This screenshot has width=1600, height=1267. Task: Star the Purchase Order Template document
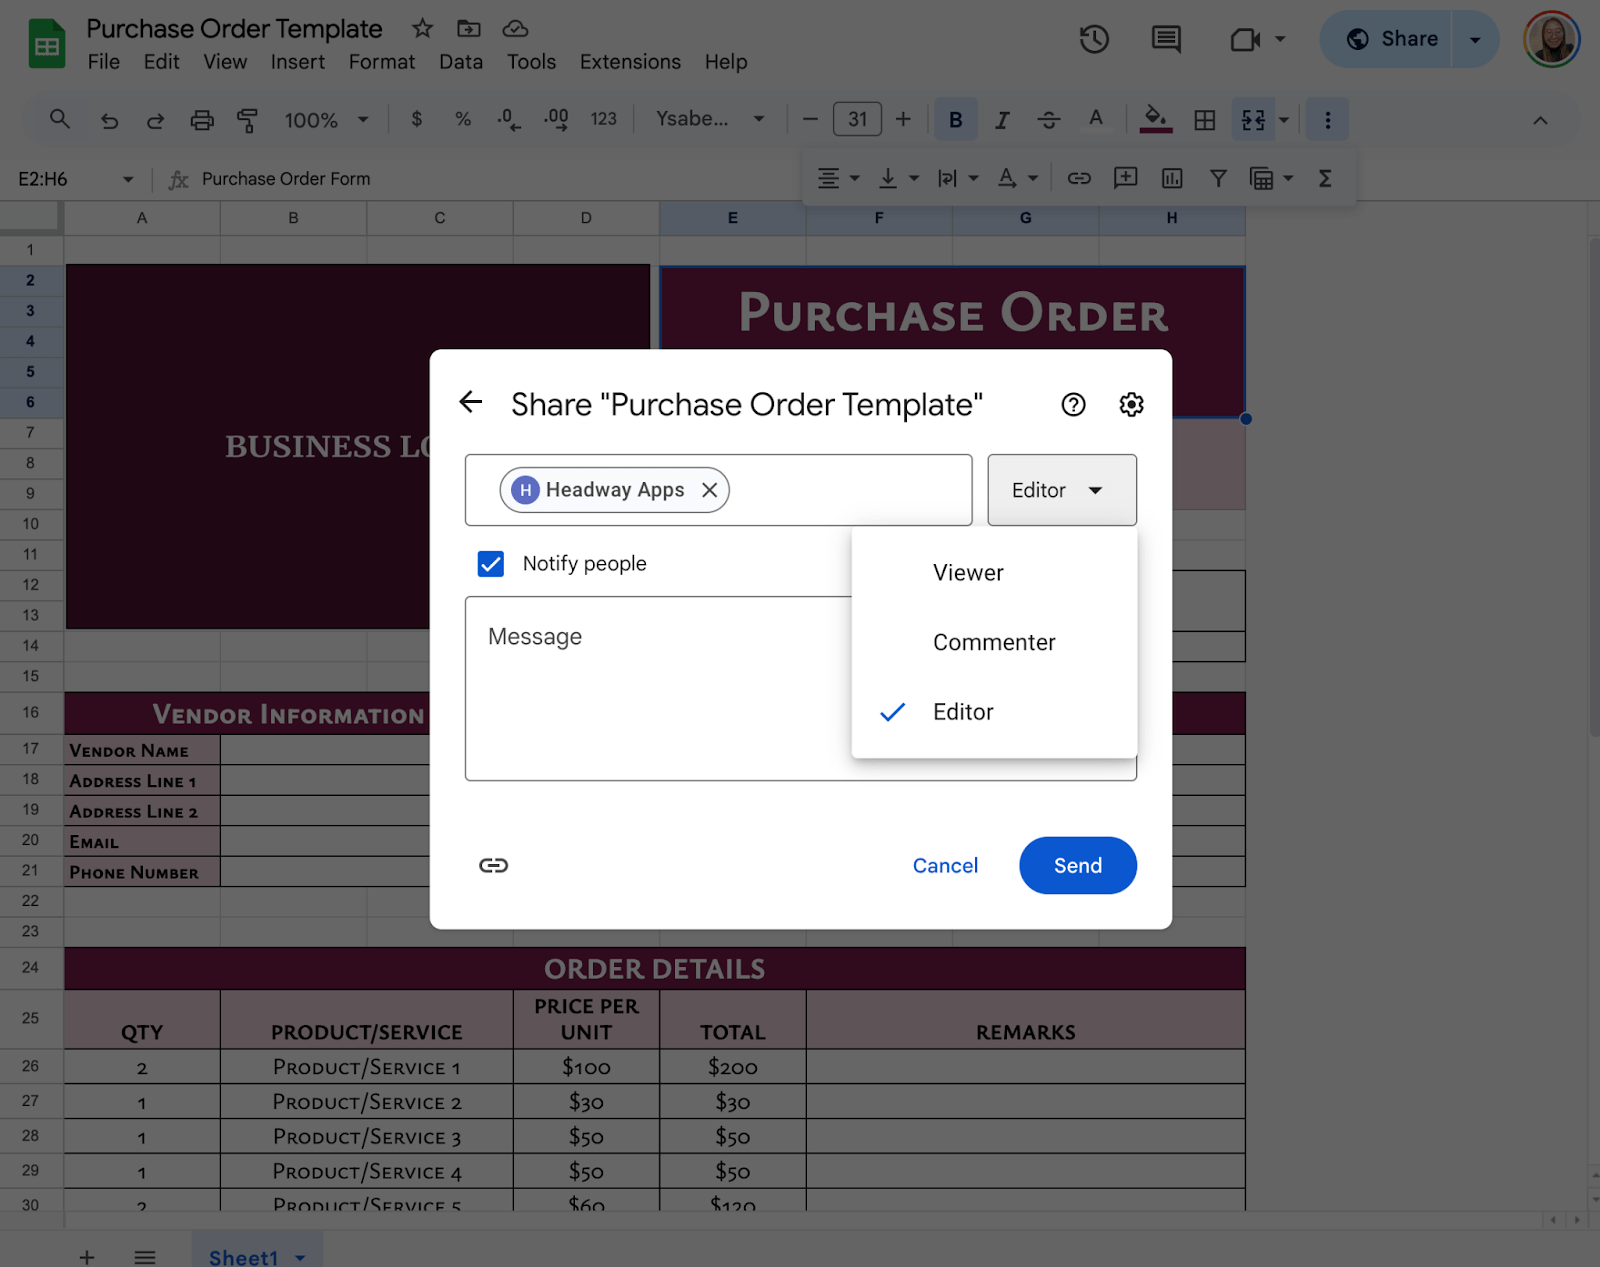click(x=422, y=29)
